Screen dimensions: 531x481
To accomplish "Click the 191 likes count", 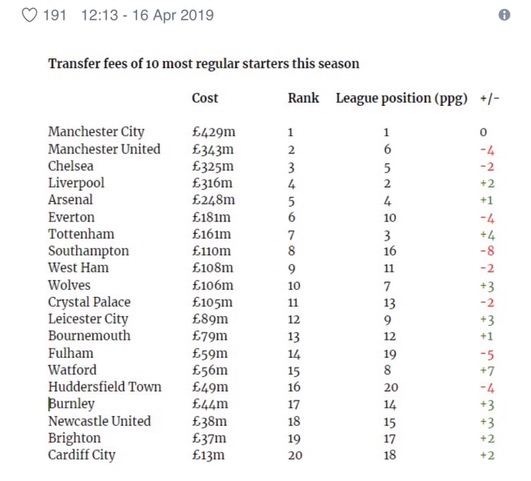I will (55, 15).
